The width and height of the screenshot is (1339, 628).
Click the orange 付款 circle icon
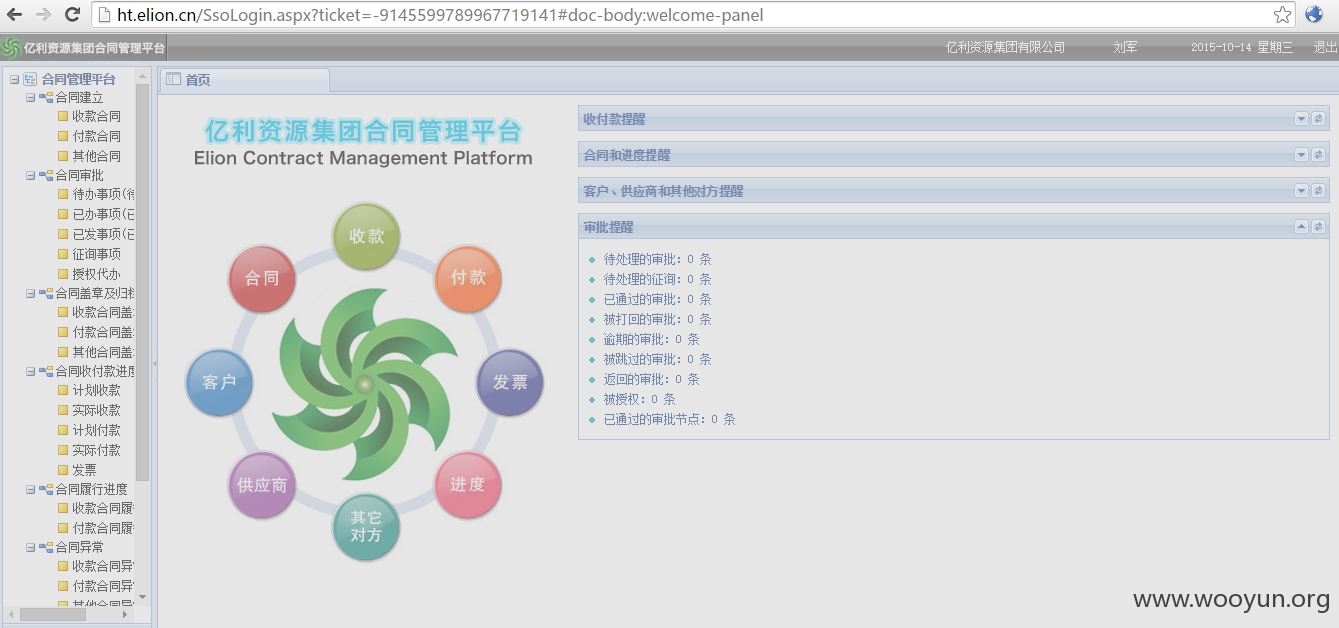tap(468, 278)
